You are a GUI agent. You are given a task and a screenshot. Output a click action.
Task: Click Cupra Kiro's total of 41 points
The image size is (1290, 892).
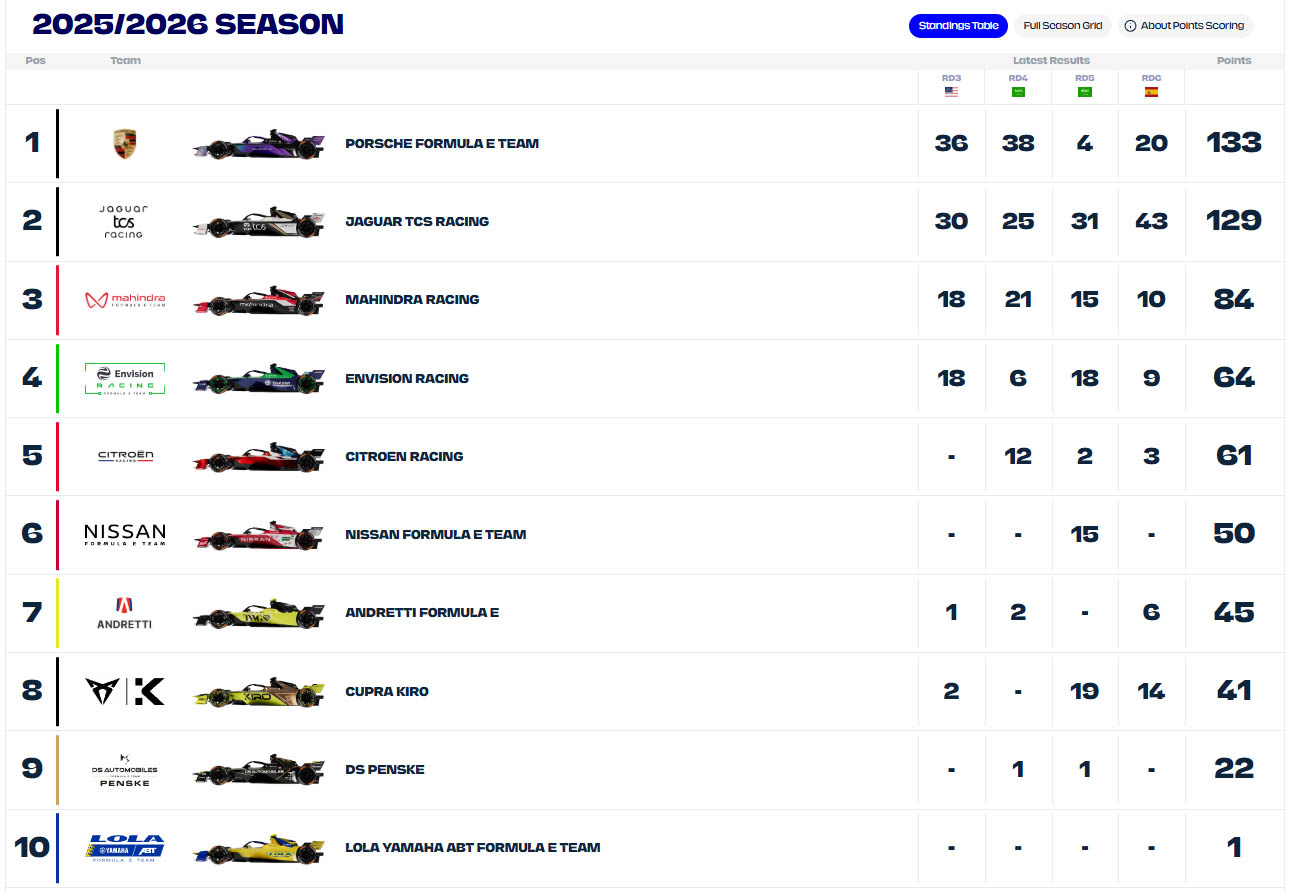point(1234,691)
